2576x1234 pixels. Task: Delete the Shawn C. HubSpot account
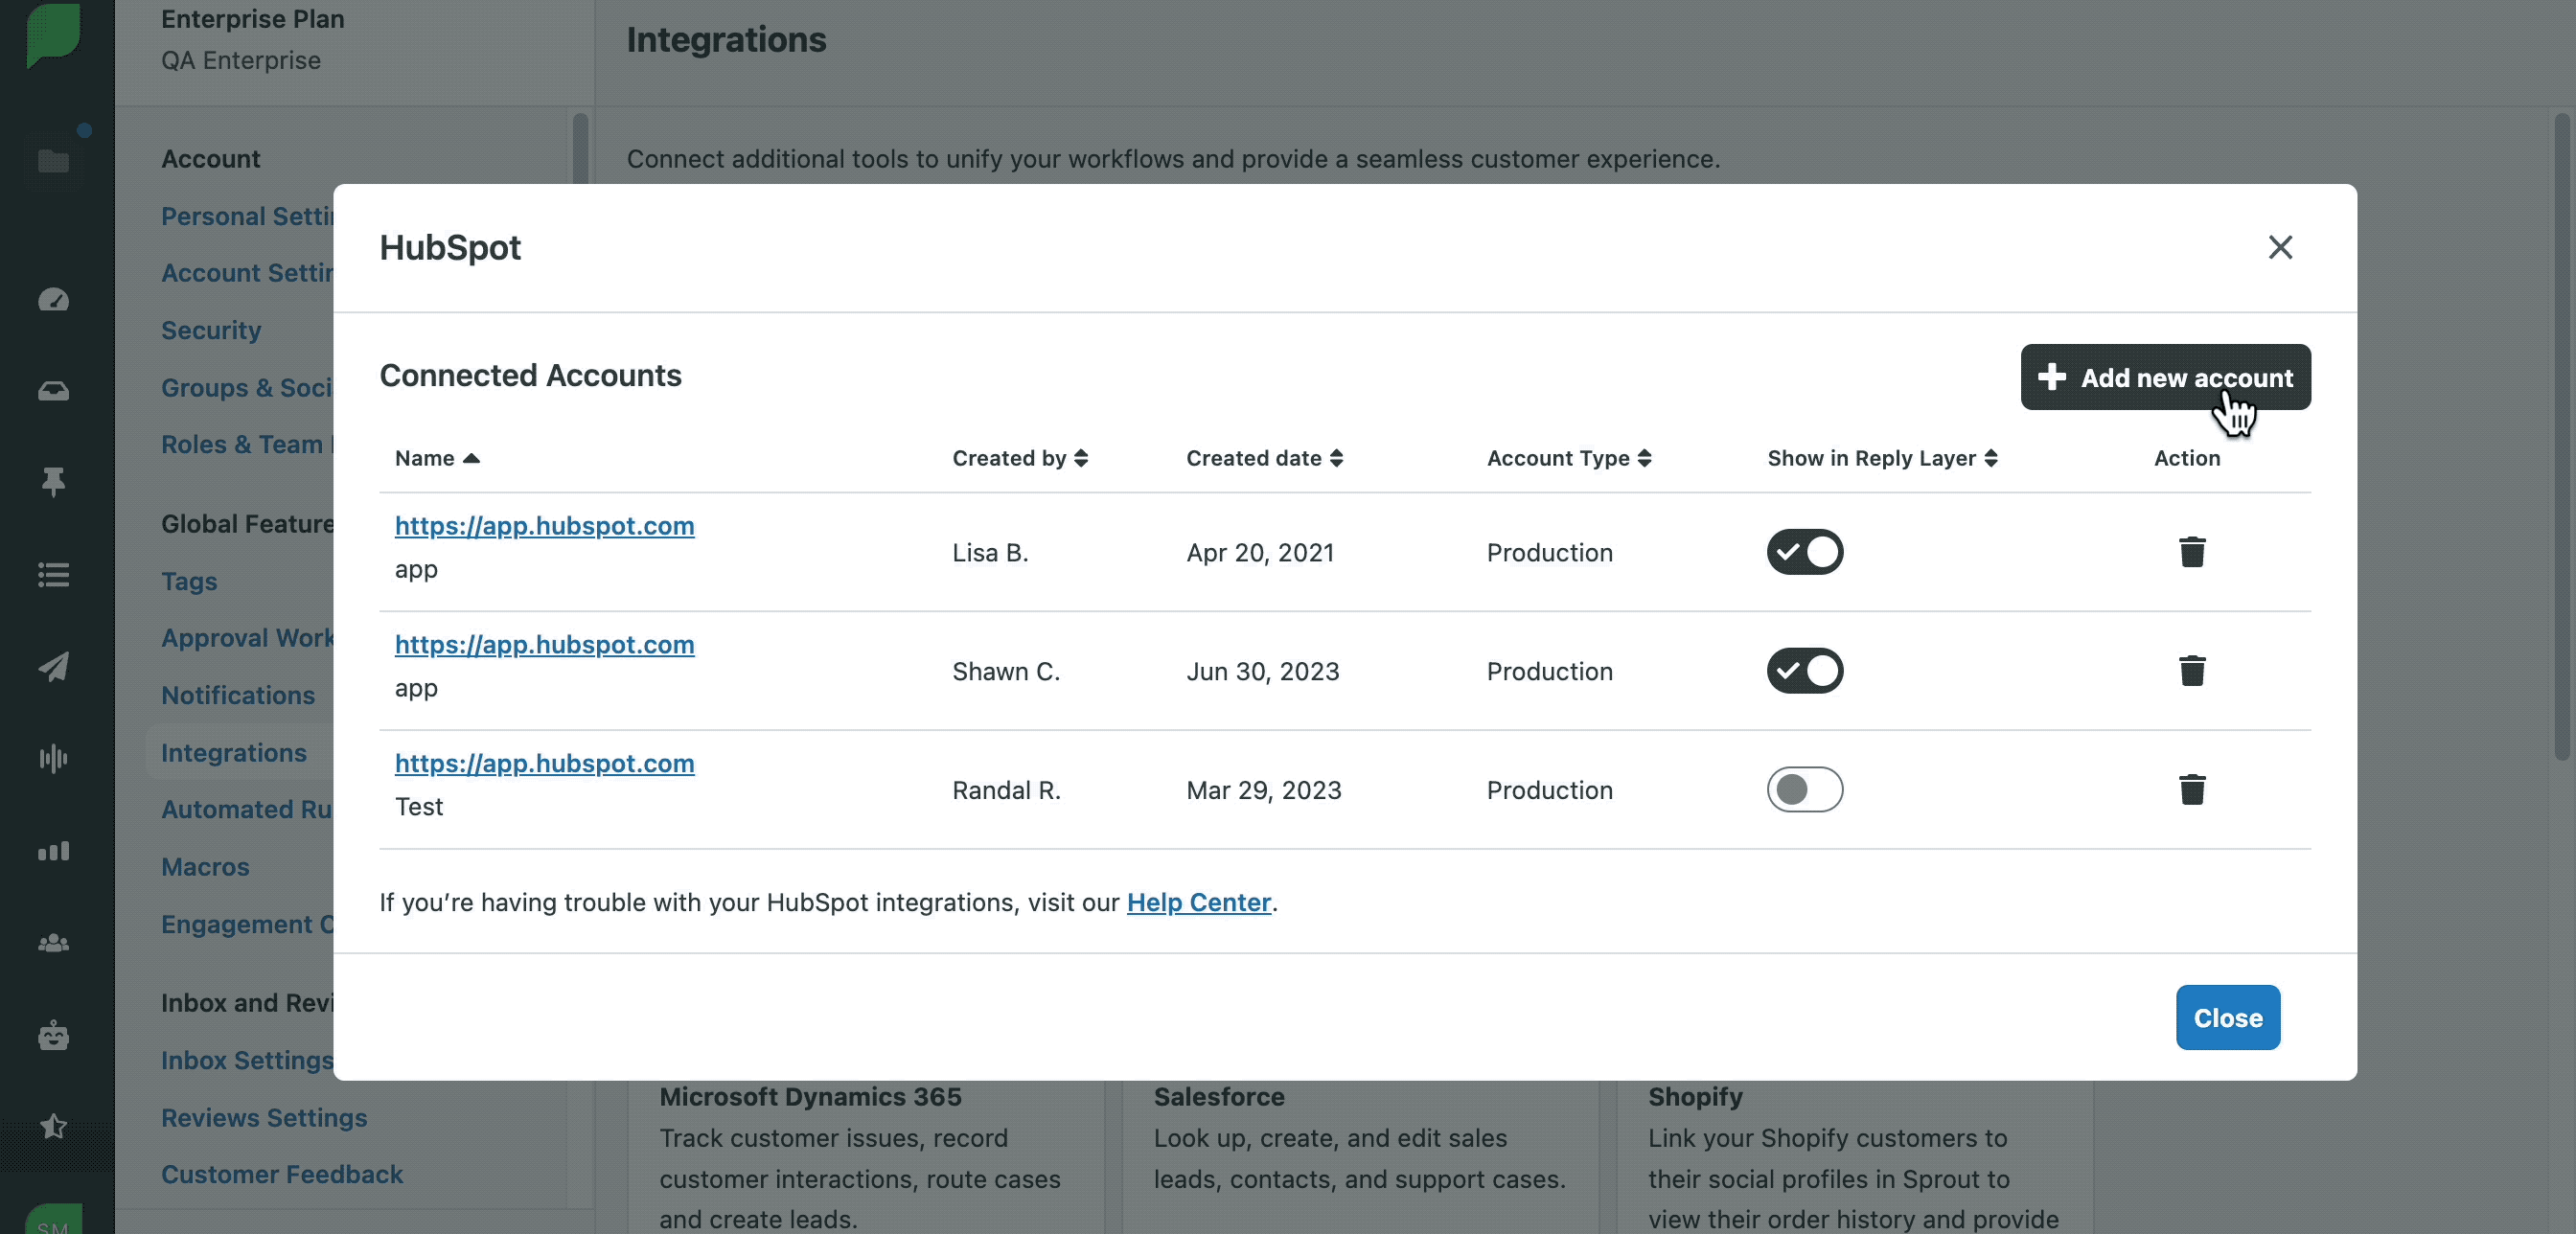point(2191,671)
